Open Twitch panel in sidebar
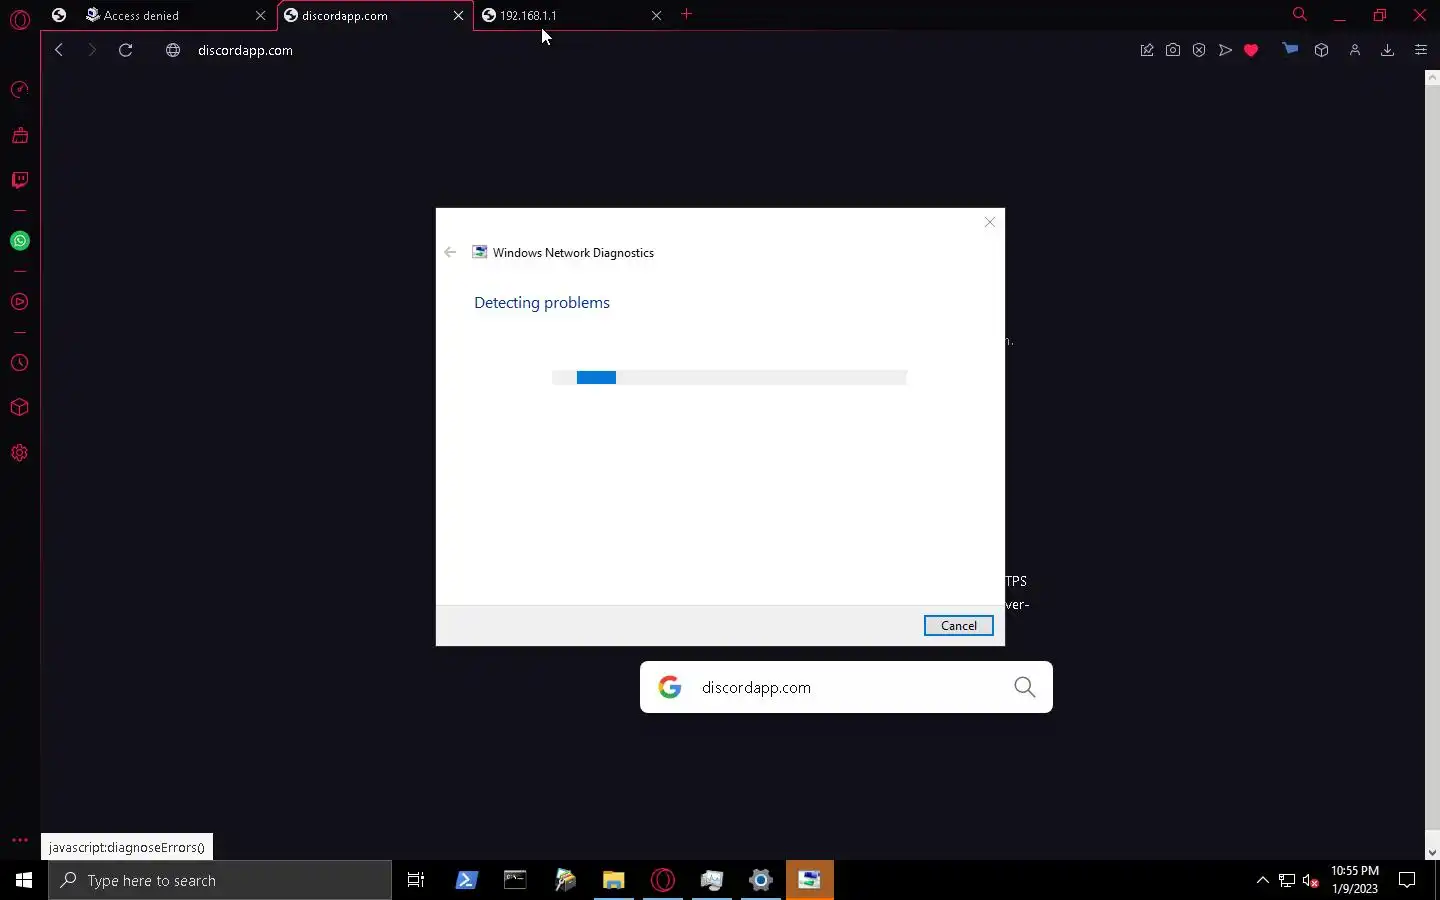1440x900 pixels. coord(19,180)
